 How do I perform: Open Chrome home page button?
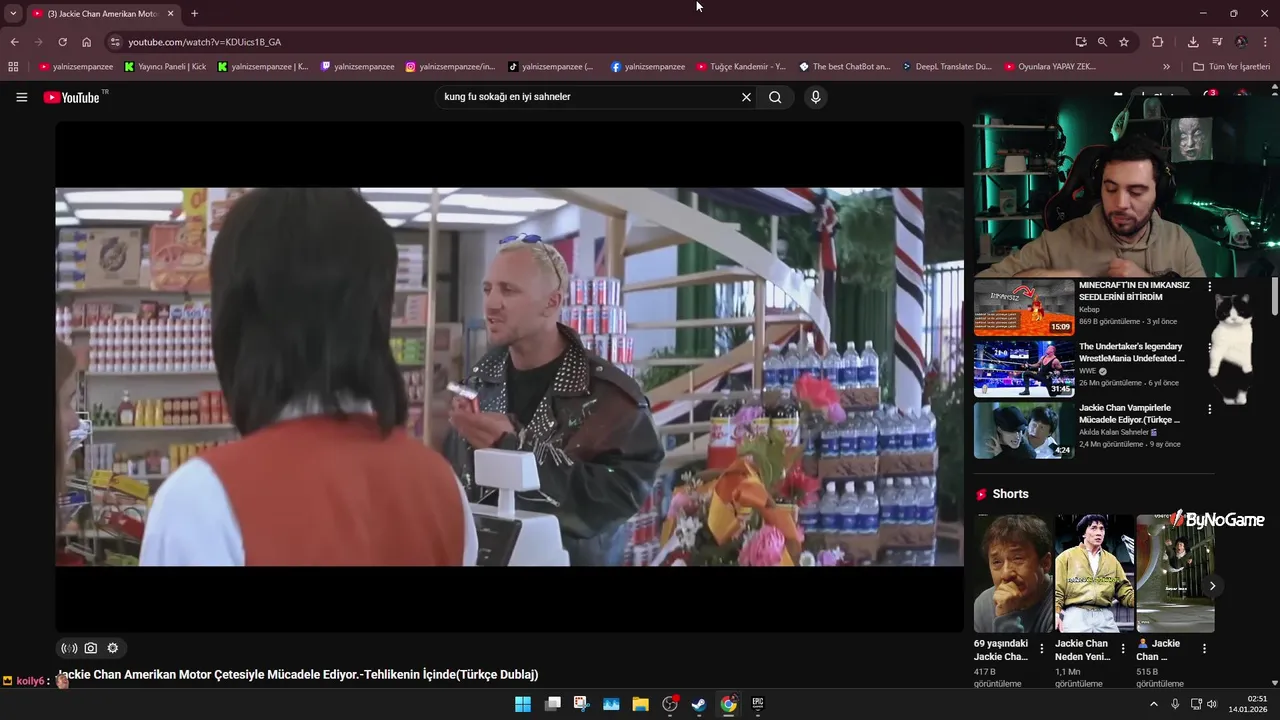coord(87,42)
